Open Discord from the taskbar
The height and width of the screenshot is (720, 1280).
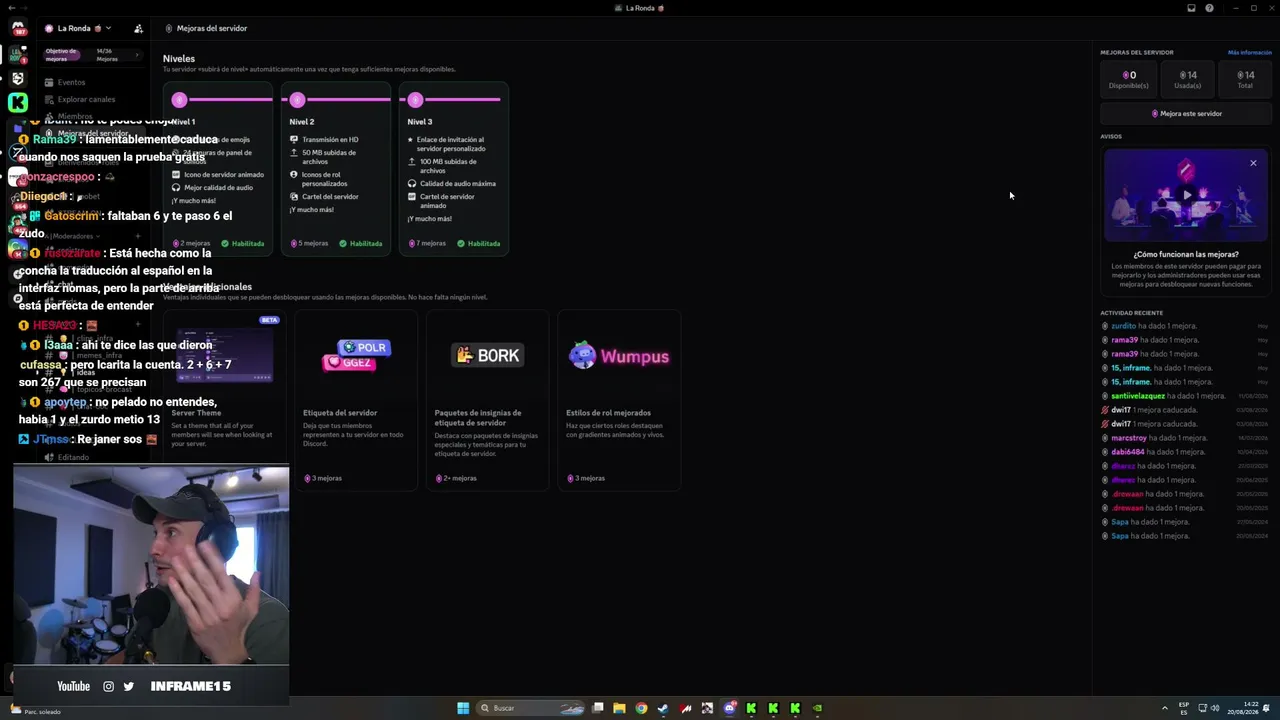[x=730, y=708]
